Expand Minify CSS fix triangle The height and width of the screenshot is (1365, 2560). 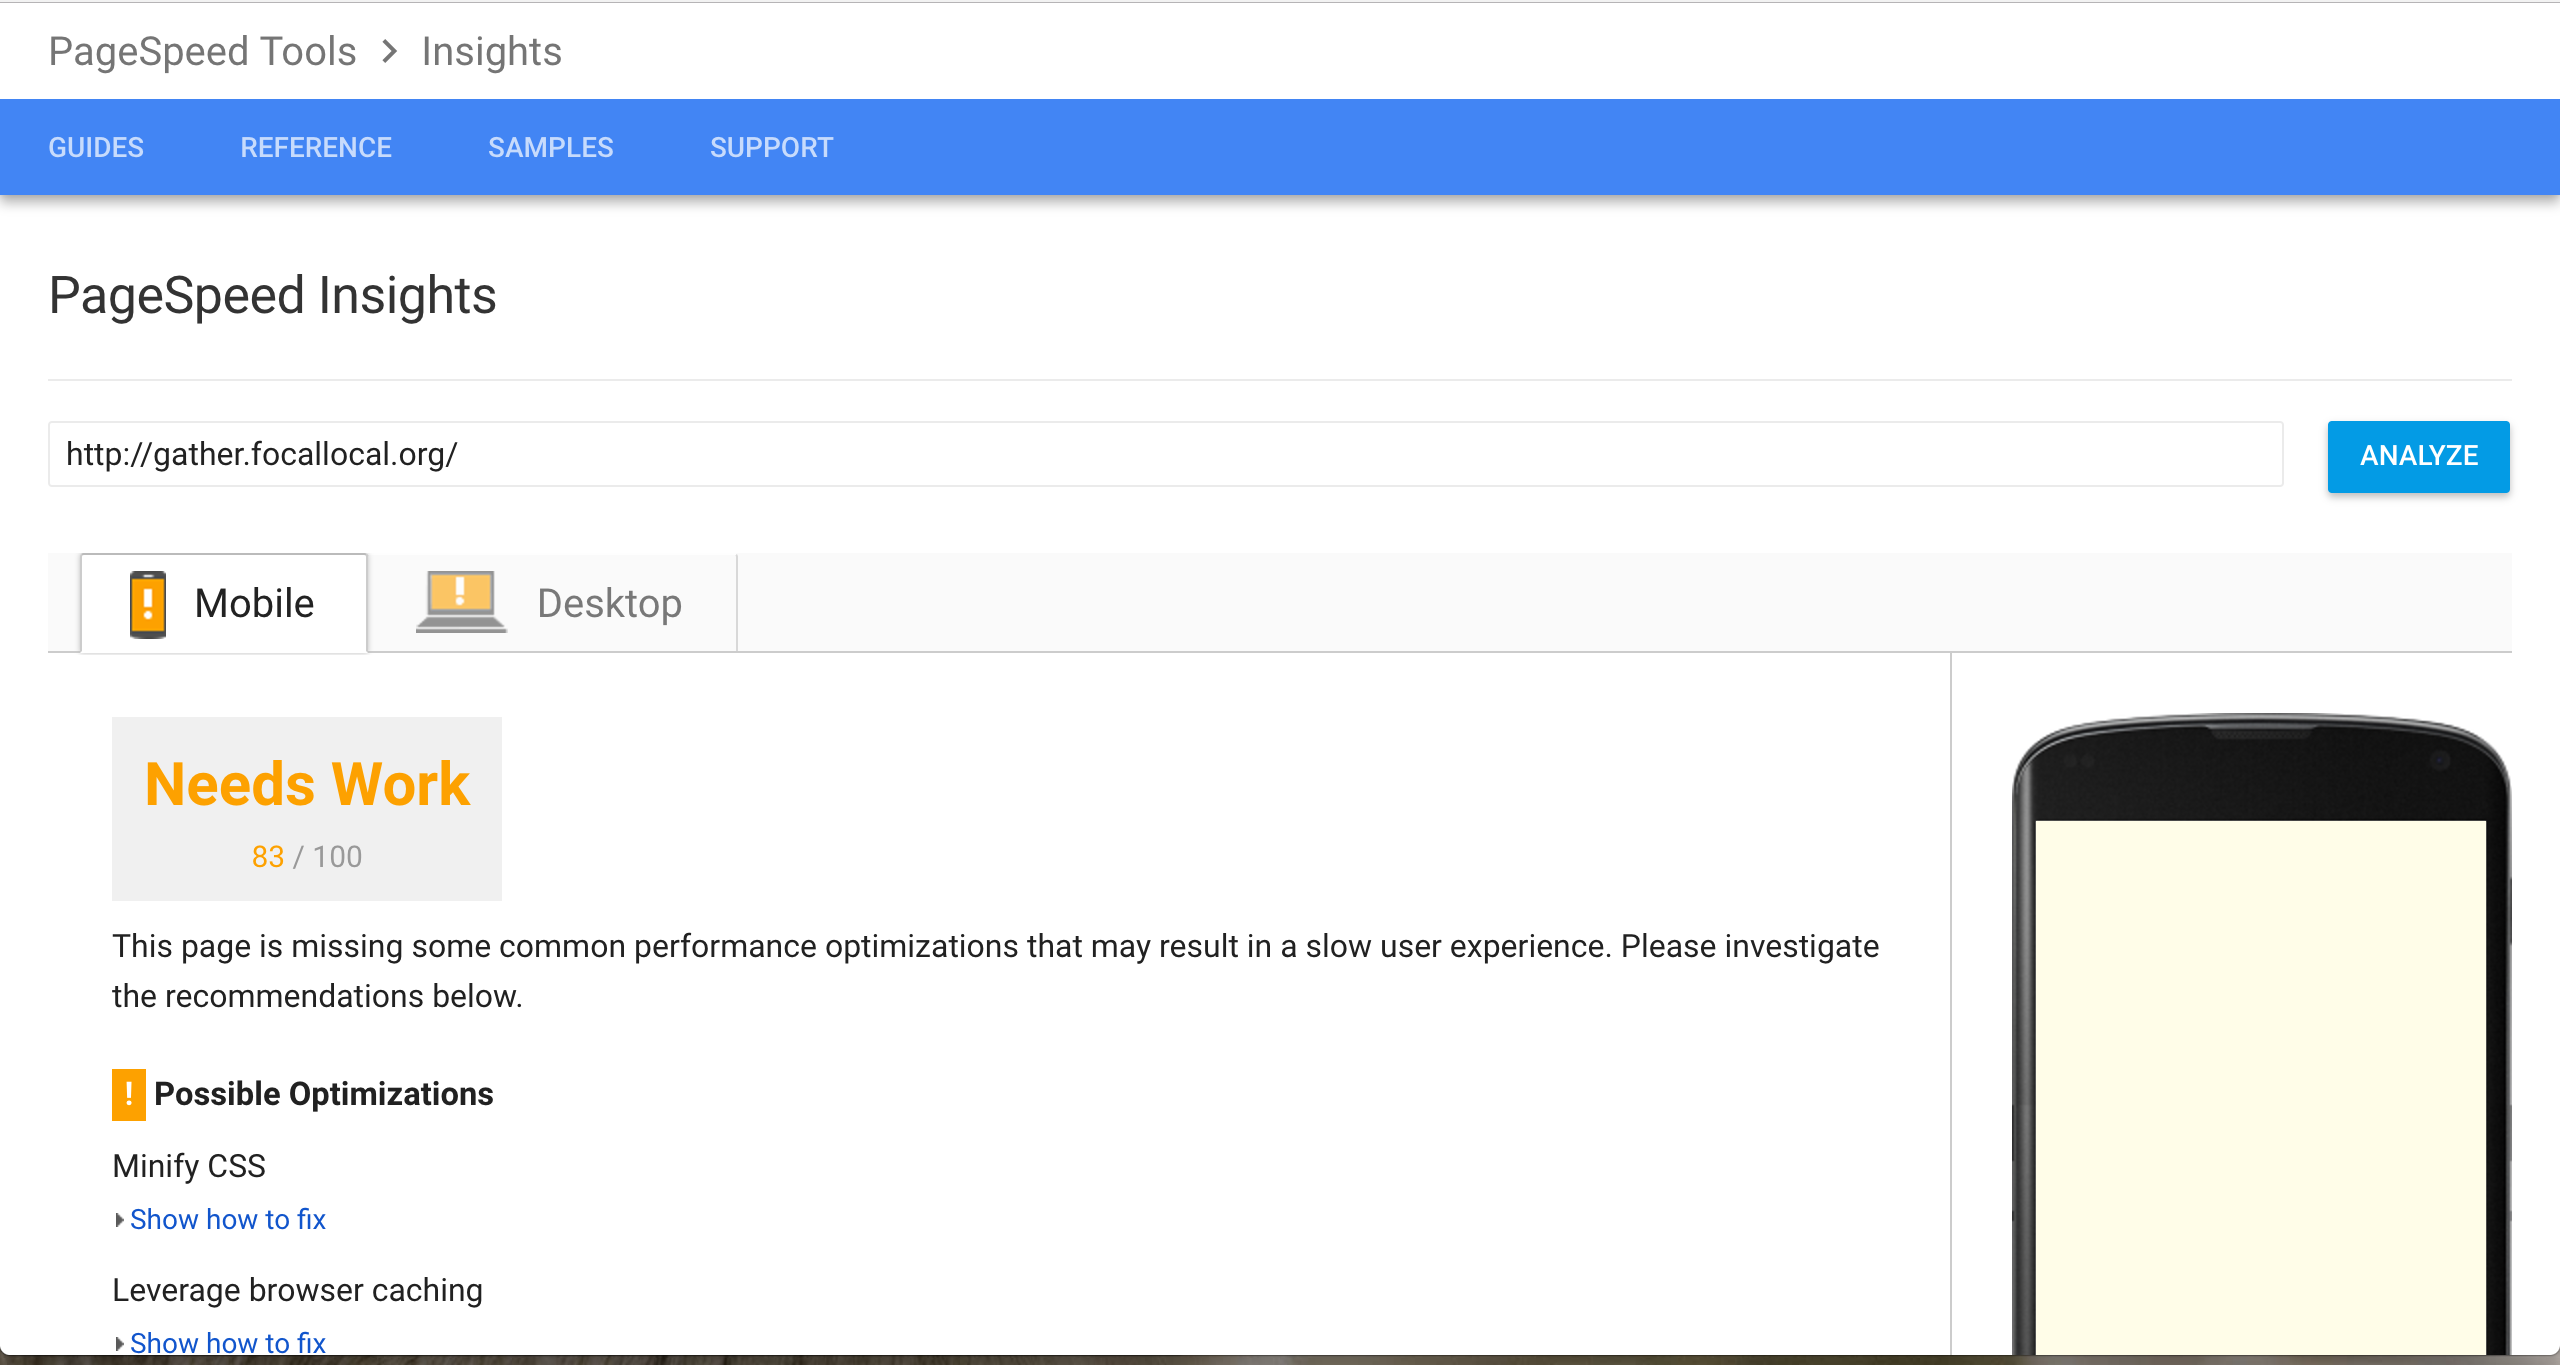pyautogui.click(x=119, y=1219)
